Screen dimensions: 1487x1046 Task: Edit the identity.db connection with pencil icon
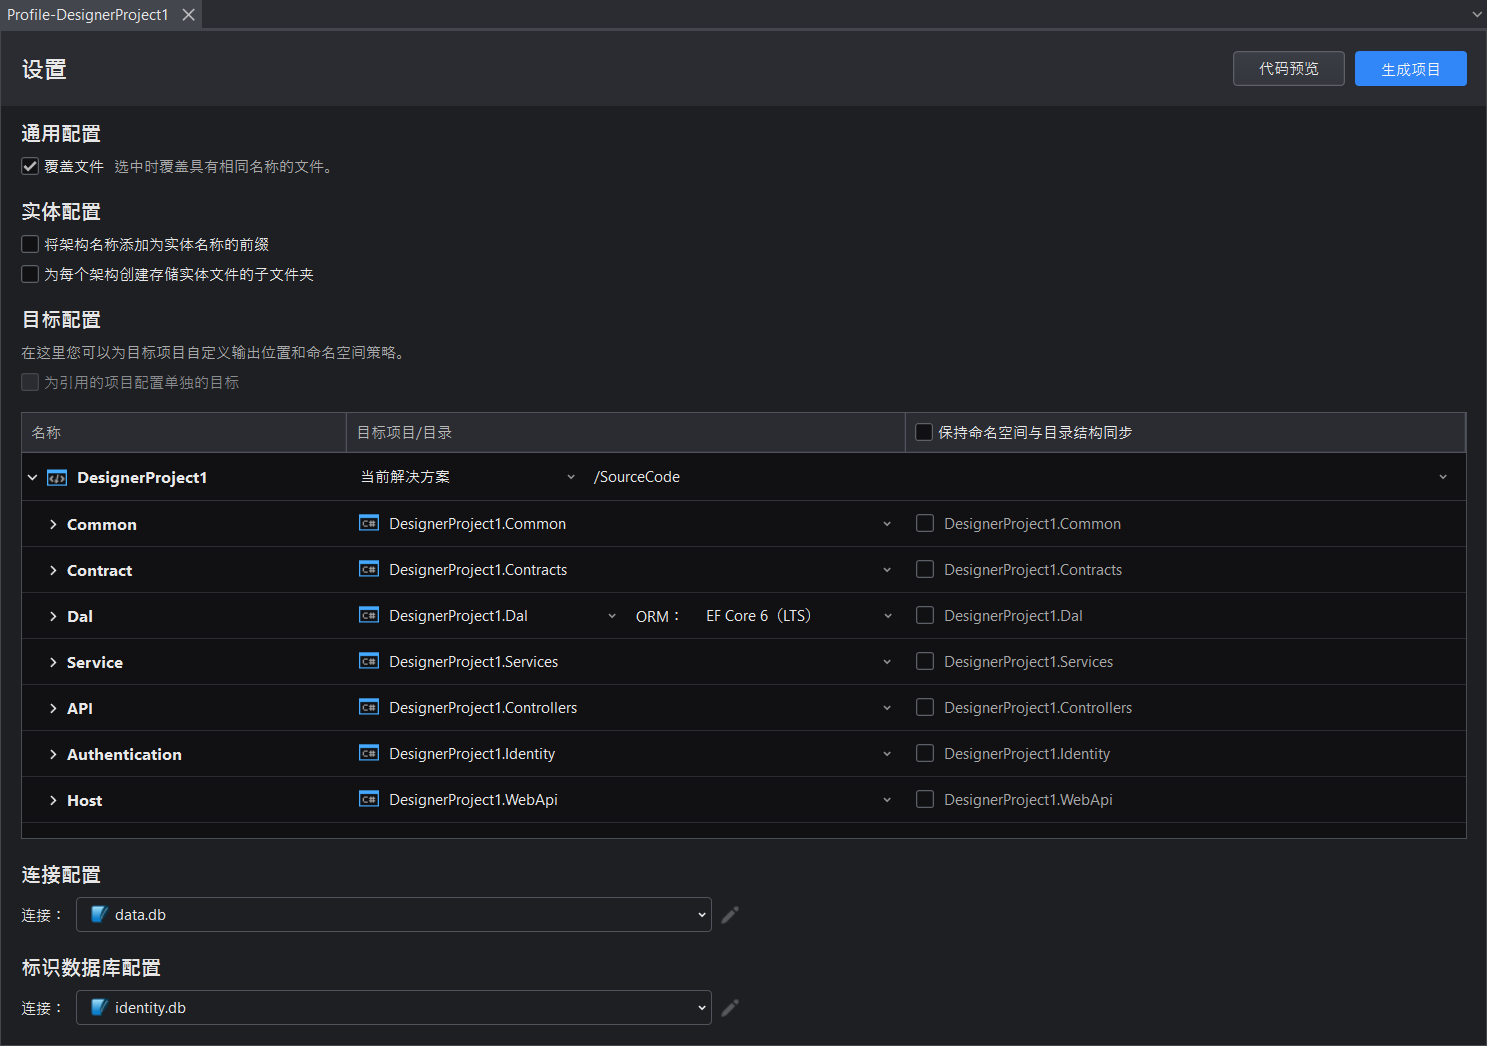click(x=730, y=1008)
